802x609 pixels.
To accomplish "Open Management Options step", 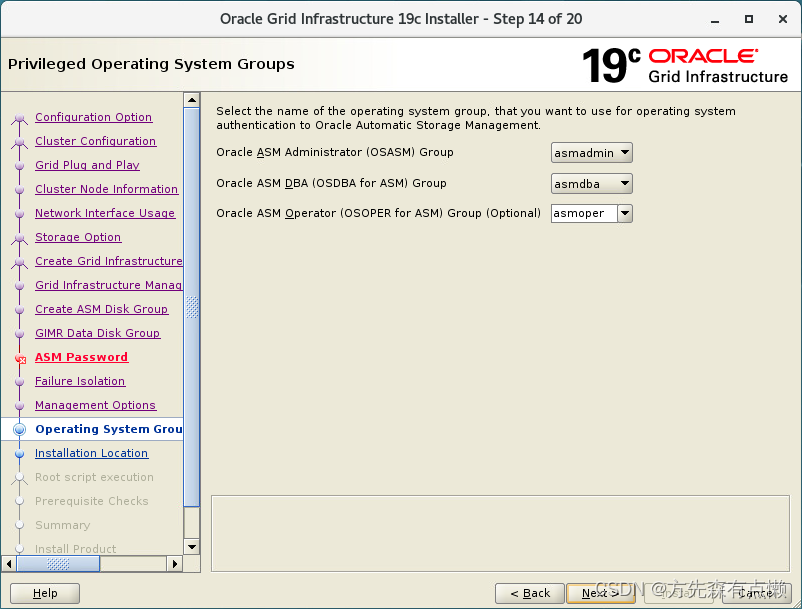I will [95, 405].
